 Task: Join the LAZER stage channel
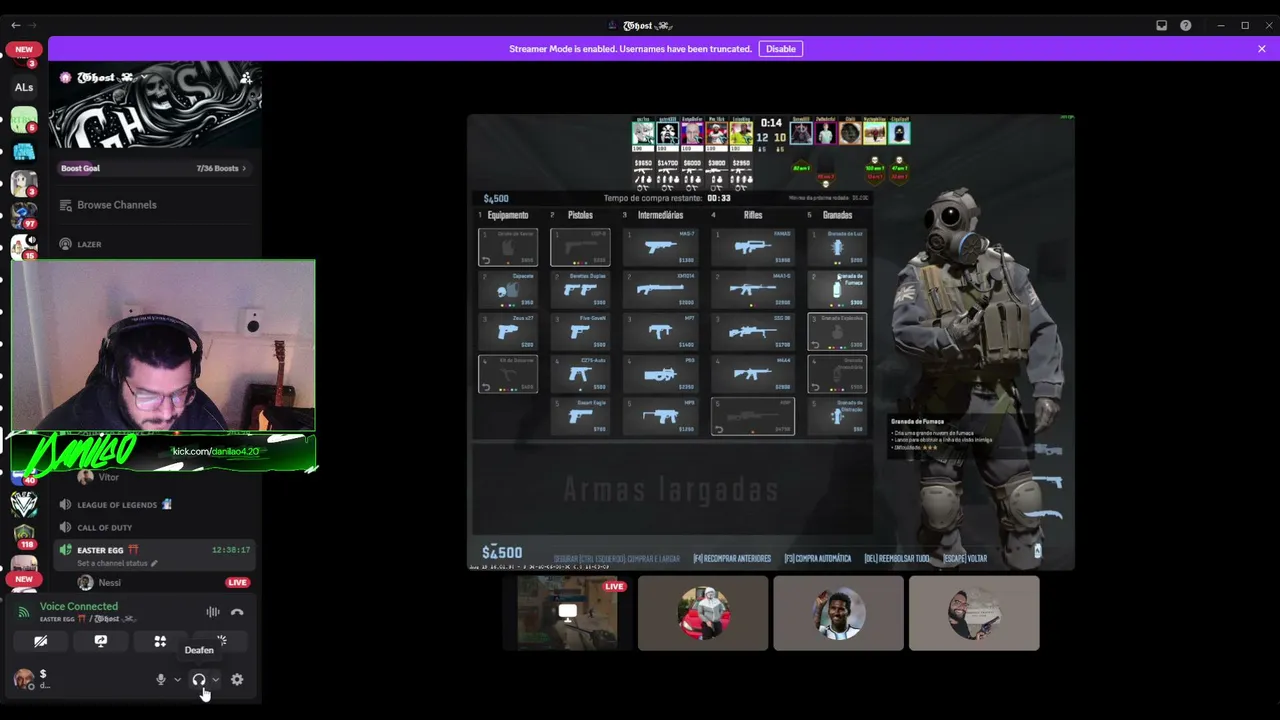point(155,244)
